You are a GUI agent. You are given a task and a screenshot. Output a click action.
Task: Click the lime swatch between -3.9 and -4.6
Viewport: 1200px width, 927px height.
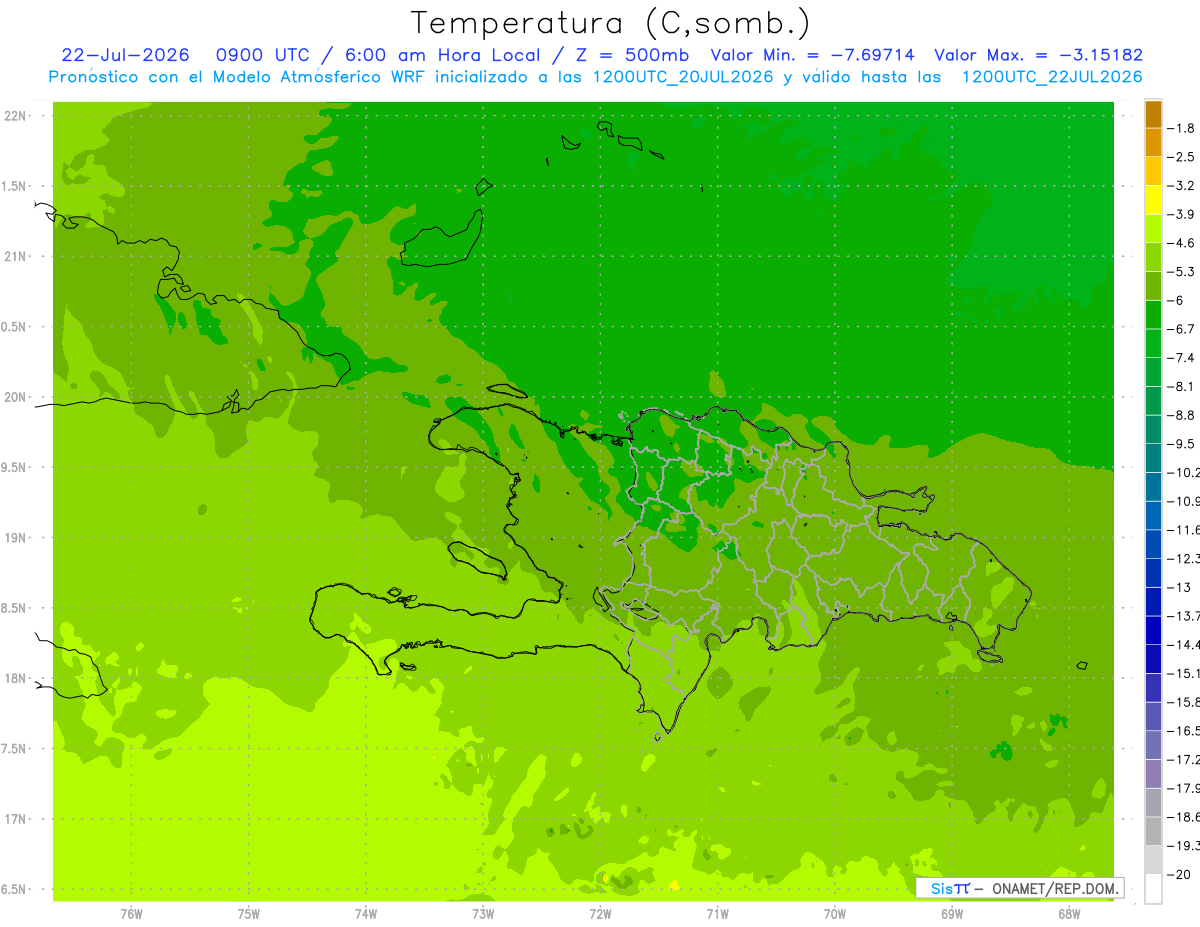[x=1153, y=229]
